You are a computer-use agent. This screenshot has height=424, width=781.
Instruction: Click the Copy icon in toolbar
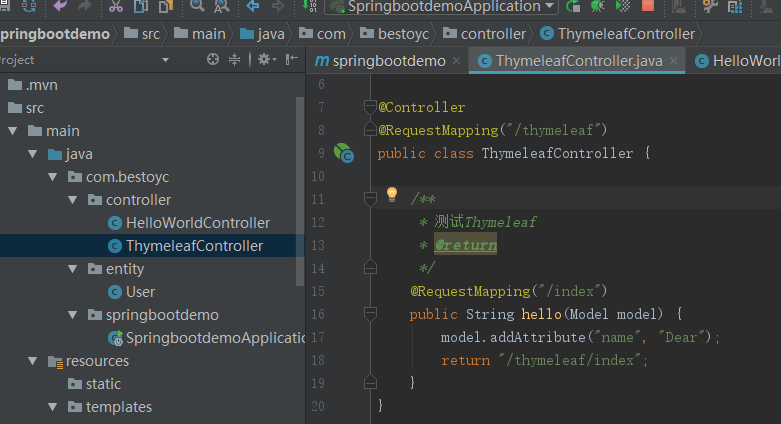[x=141, y=5]
